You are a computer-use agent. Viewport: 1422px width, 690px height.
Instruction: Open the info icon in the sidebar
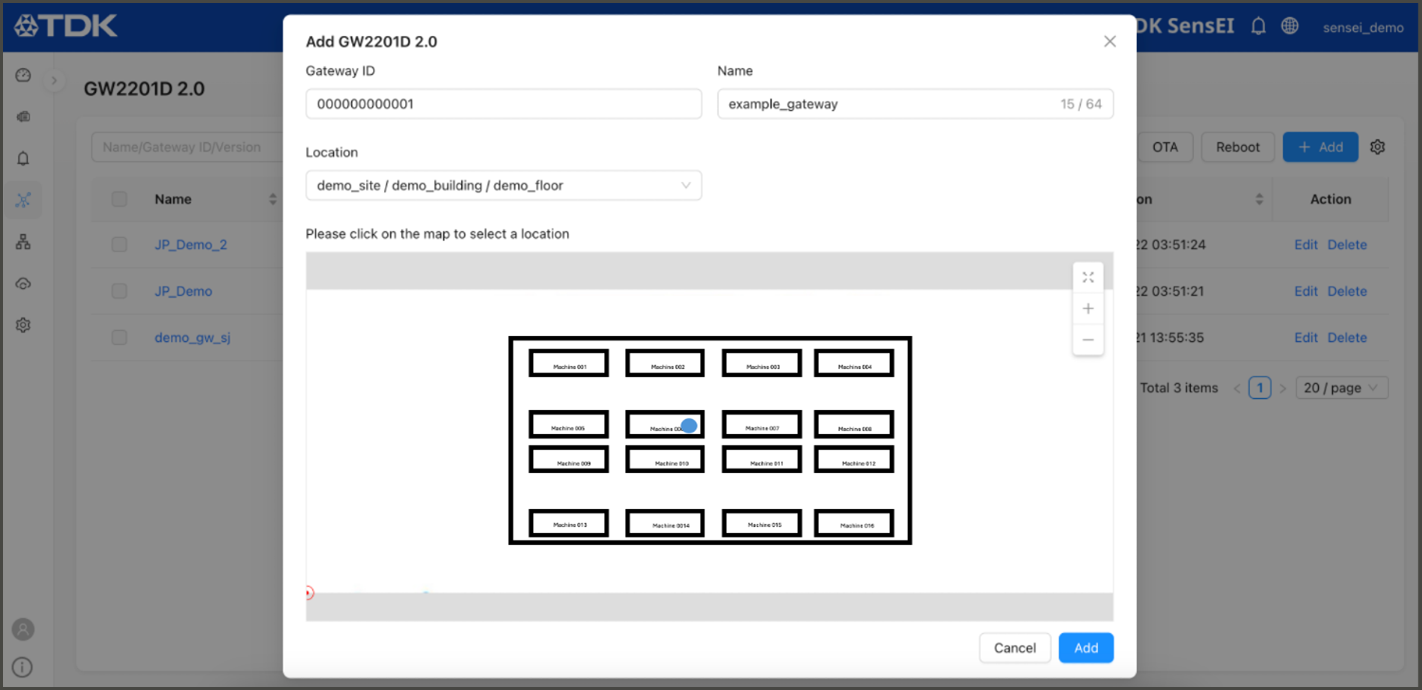pyautogui.click(x=23, y=667)
